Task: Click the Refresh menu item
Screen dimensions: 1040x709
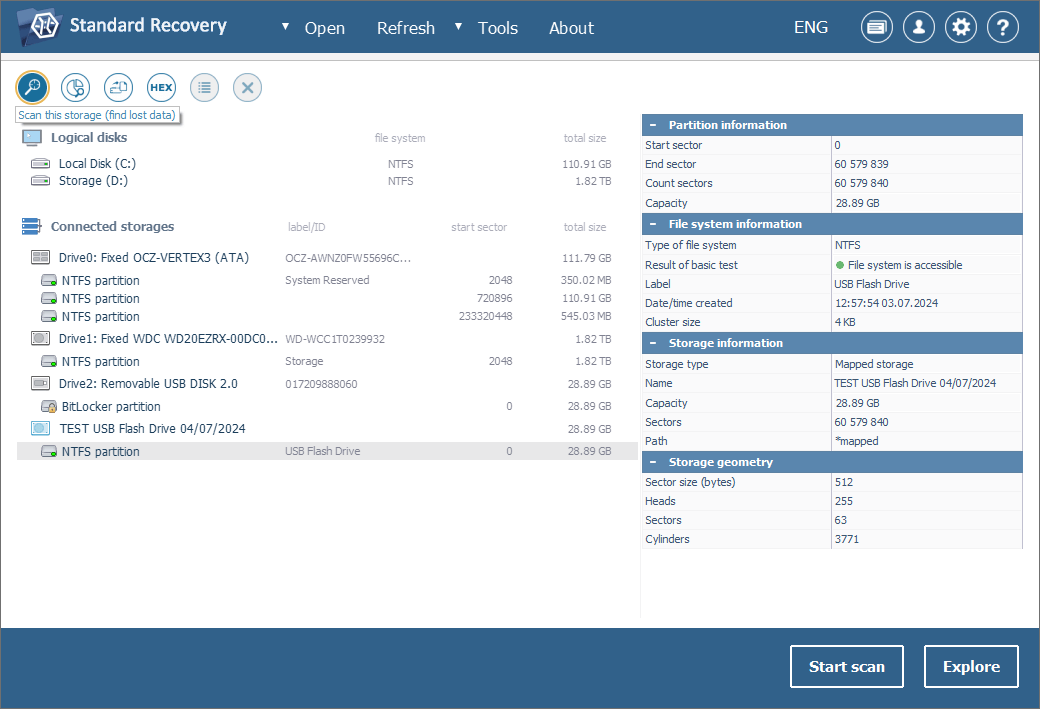Action: [x=405, y=28]
